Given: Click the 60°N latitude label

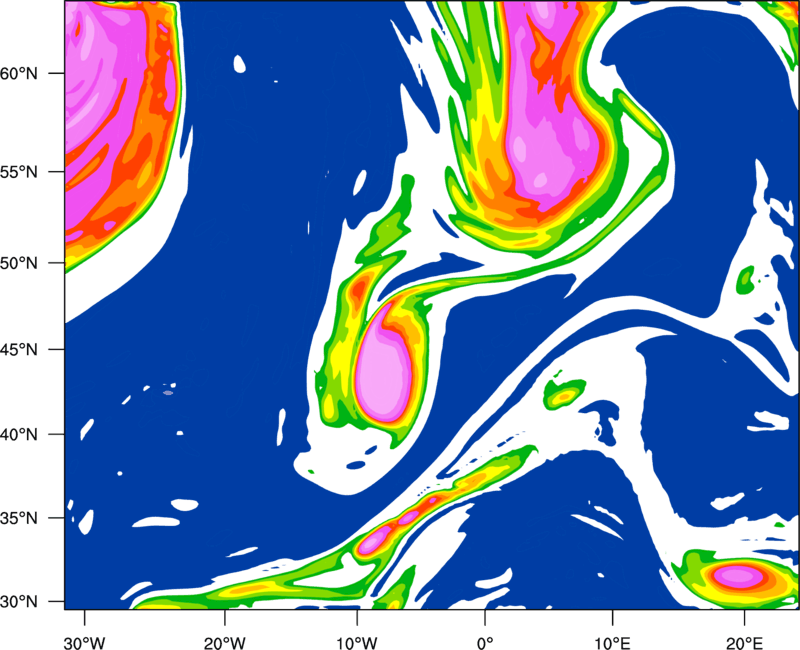Looking at the screenshot, I should [x=18, y=74].
